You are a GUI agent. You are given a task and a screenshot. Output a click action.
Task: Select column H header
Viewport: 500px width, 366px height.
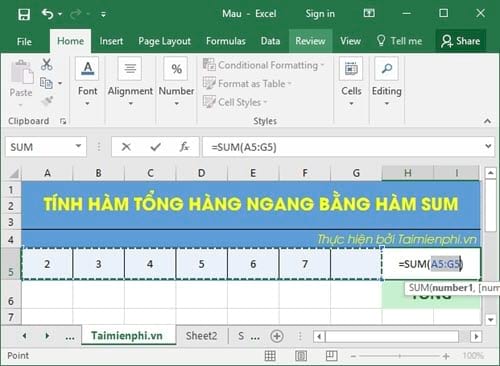[408, 173]
